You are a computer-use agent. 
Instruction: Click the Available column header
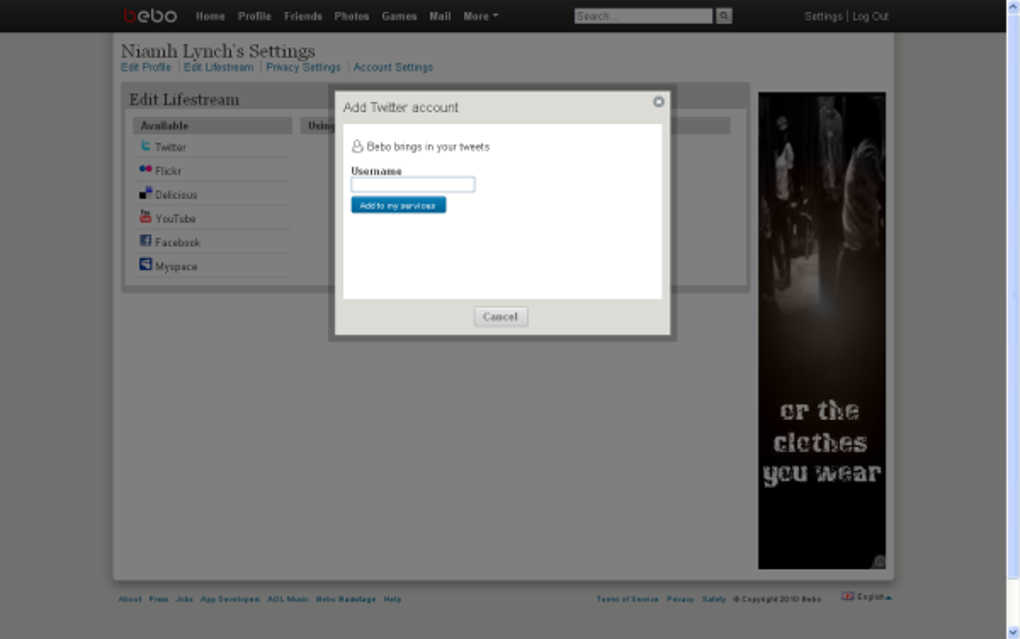coord(213,126)
